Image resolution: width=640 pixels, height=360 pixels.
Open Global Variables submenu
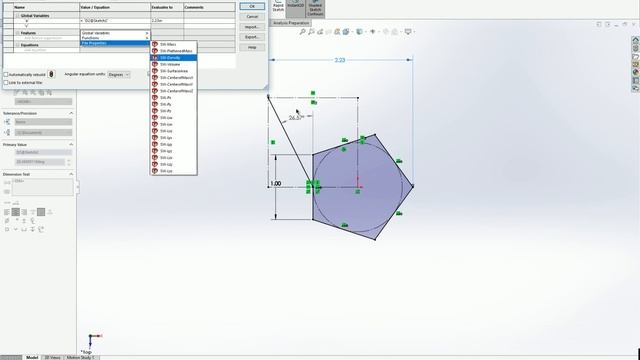click(115, 33)
